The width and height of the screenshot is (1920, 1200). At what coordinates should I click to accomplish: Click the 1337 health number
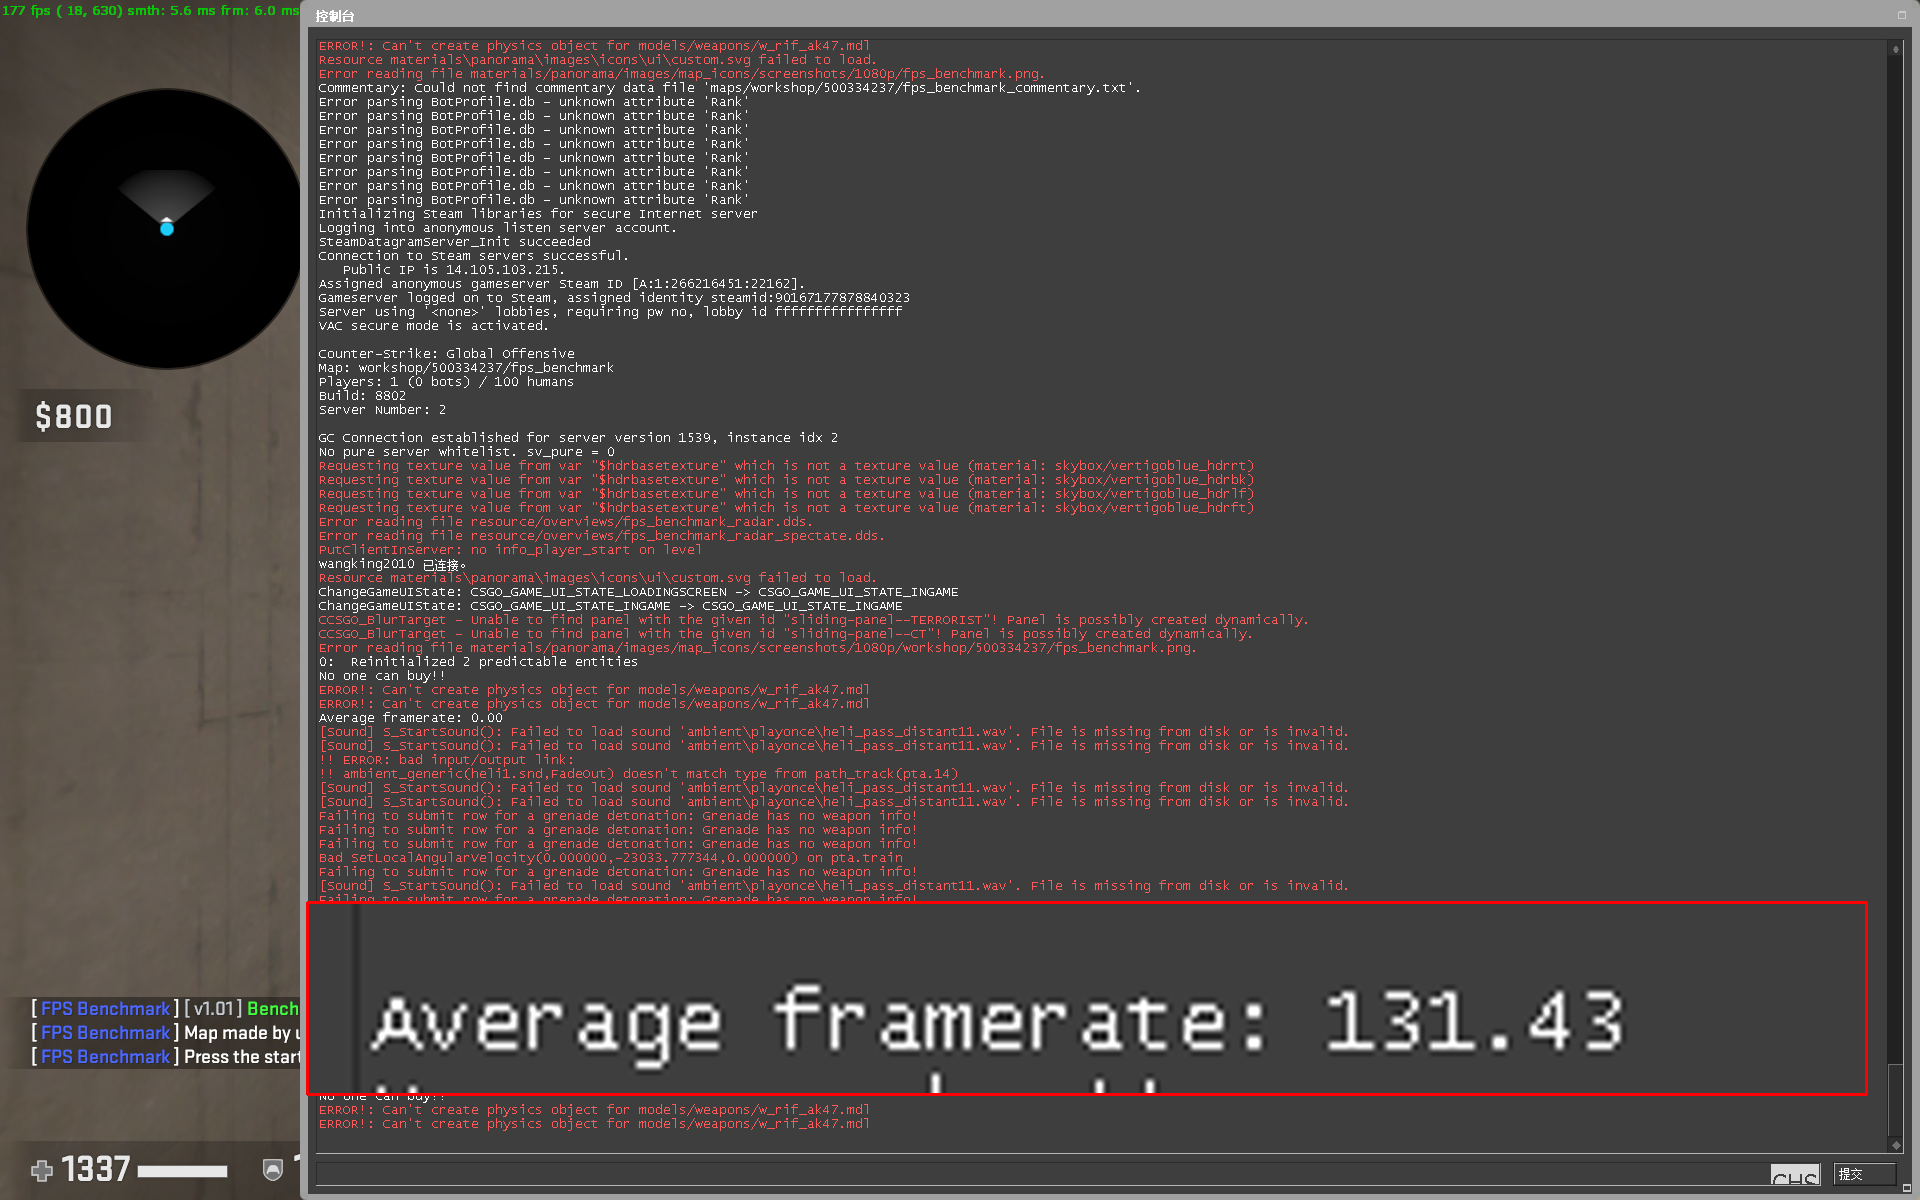[96, 1169]
